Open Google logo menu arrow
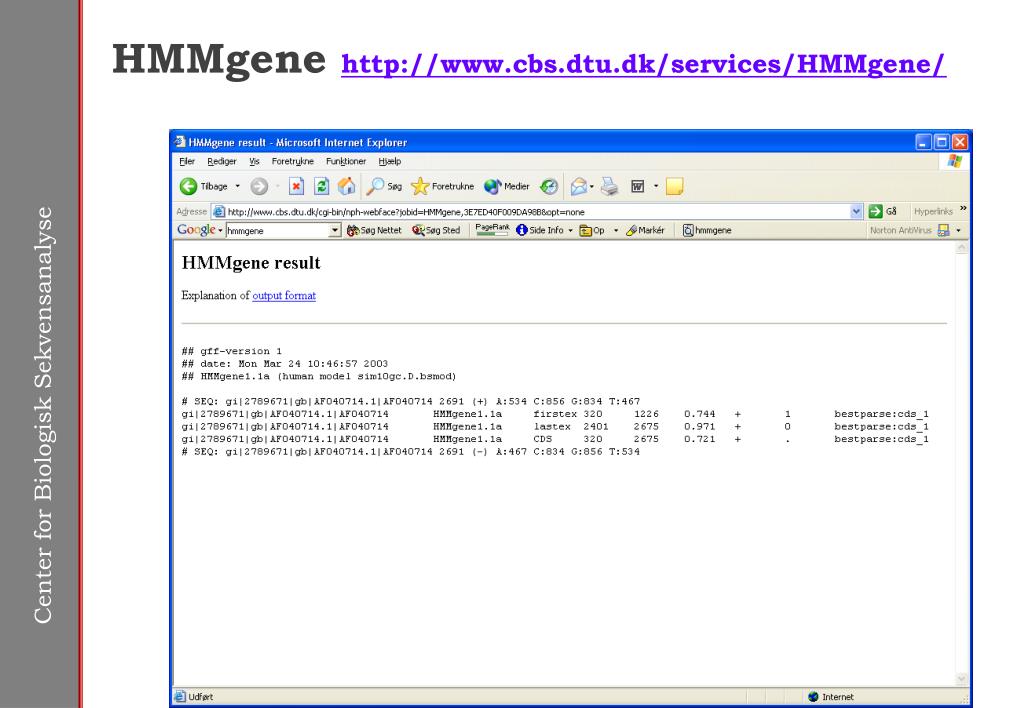 (220, 230)
